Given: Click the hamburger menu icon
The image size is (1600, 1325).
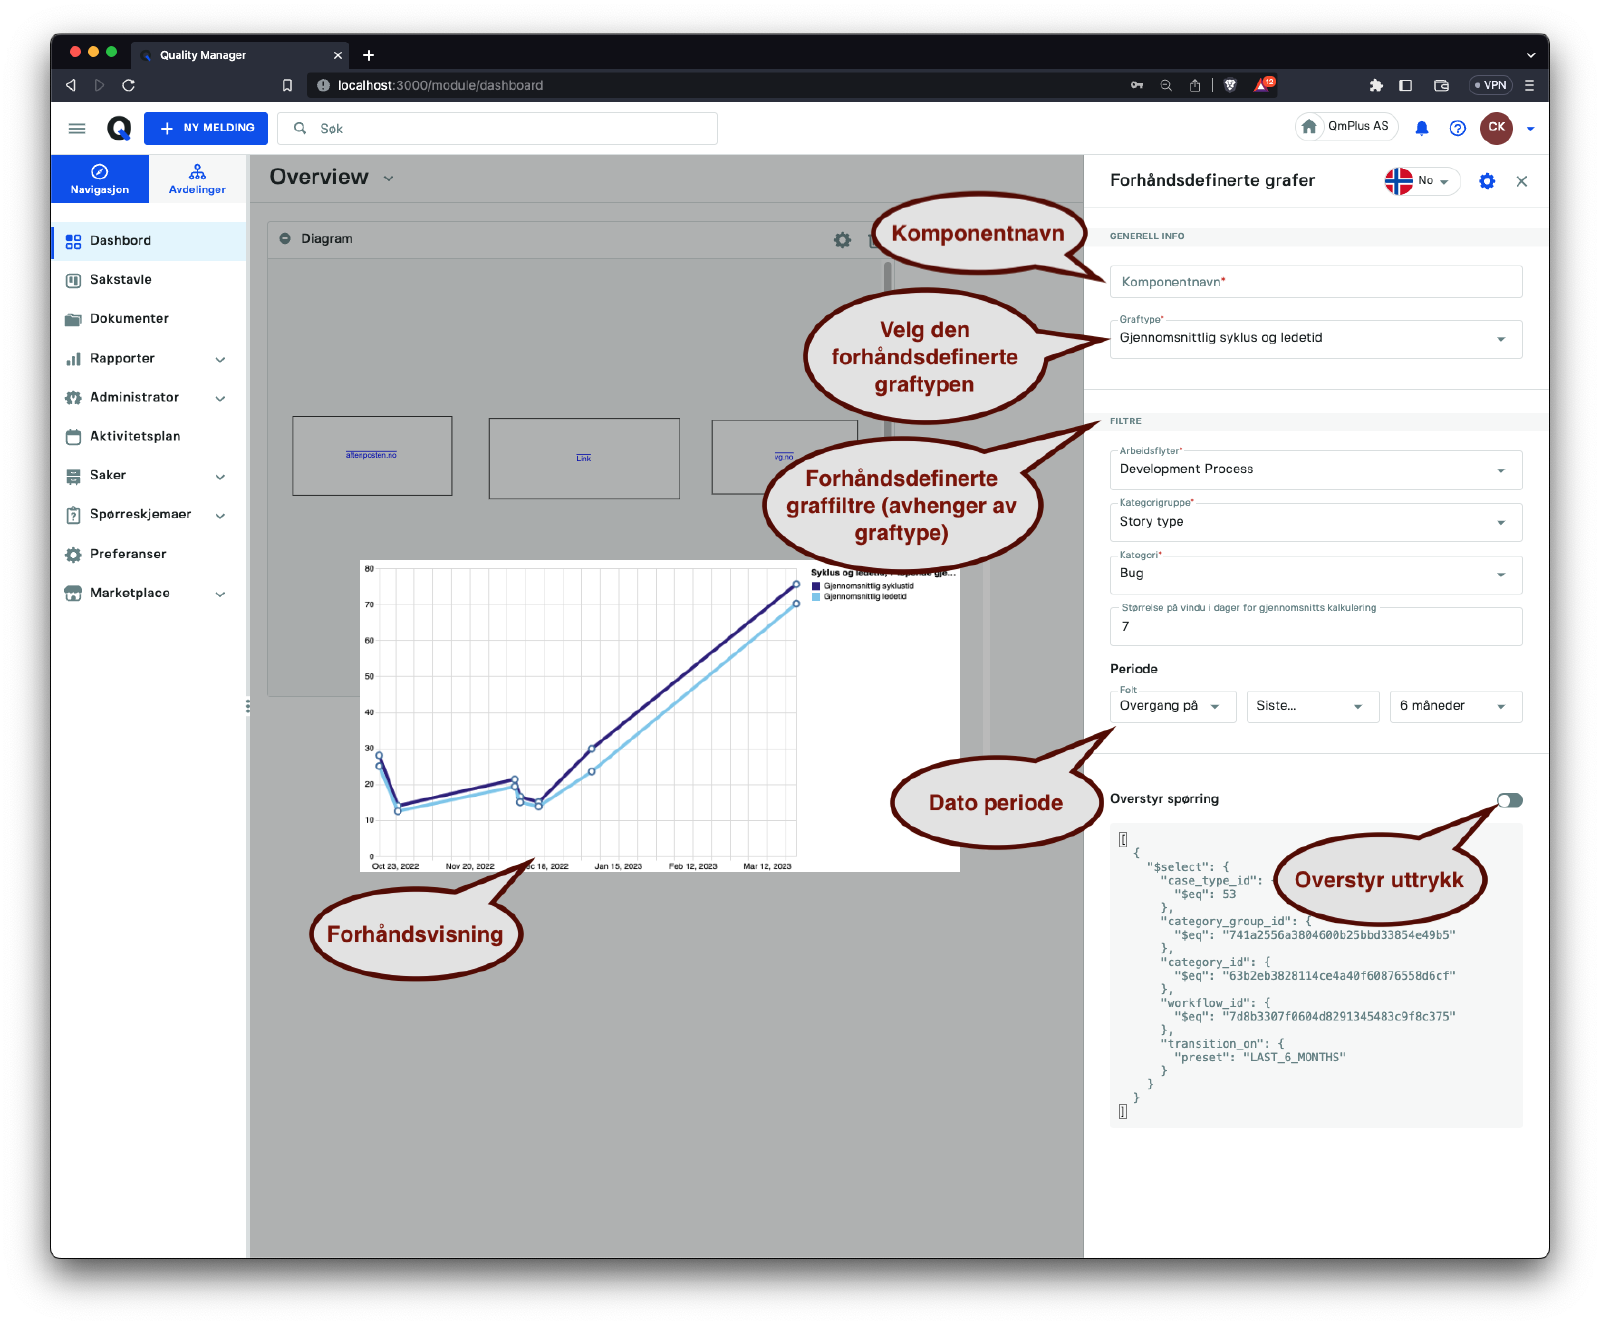Looking at the screenshot, I should (77, 128).
